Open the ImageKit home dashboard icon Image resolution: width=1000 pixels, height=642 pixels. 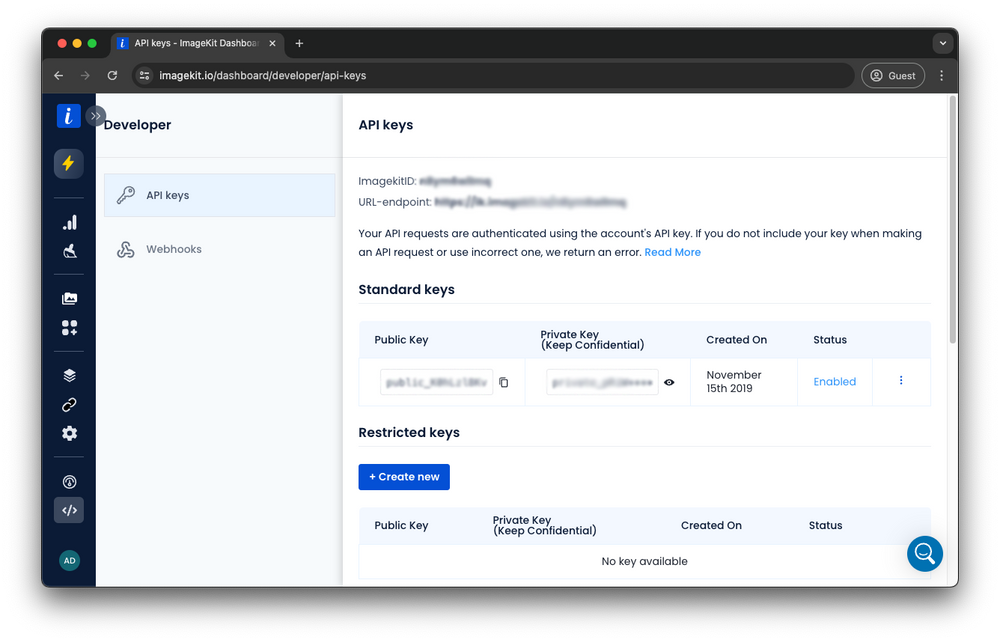click(68, 115)
